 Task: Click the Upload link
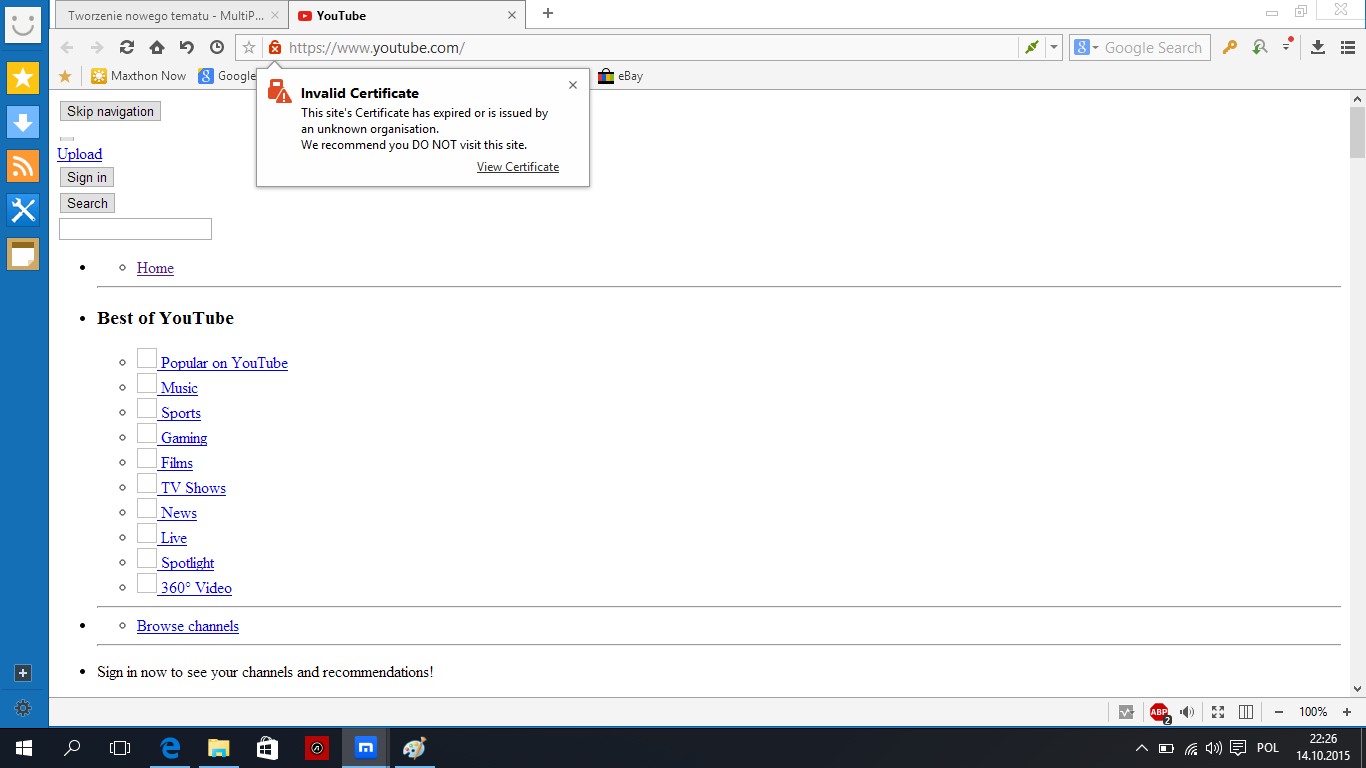click(x=79, y=154)
